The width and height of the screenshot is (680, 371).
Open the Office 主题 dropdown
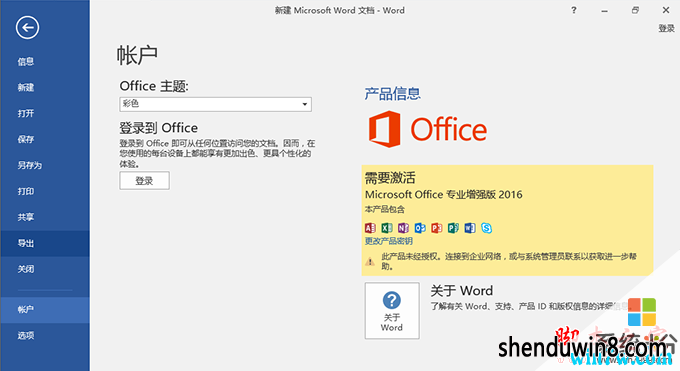point(216,104)
